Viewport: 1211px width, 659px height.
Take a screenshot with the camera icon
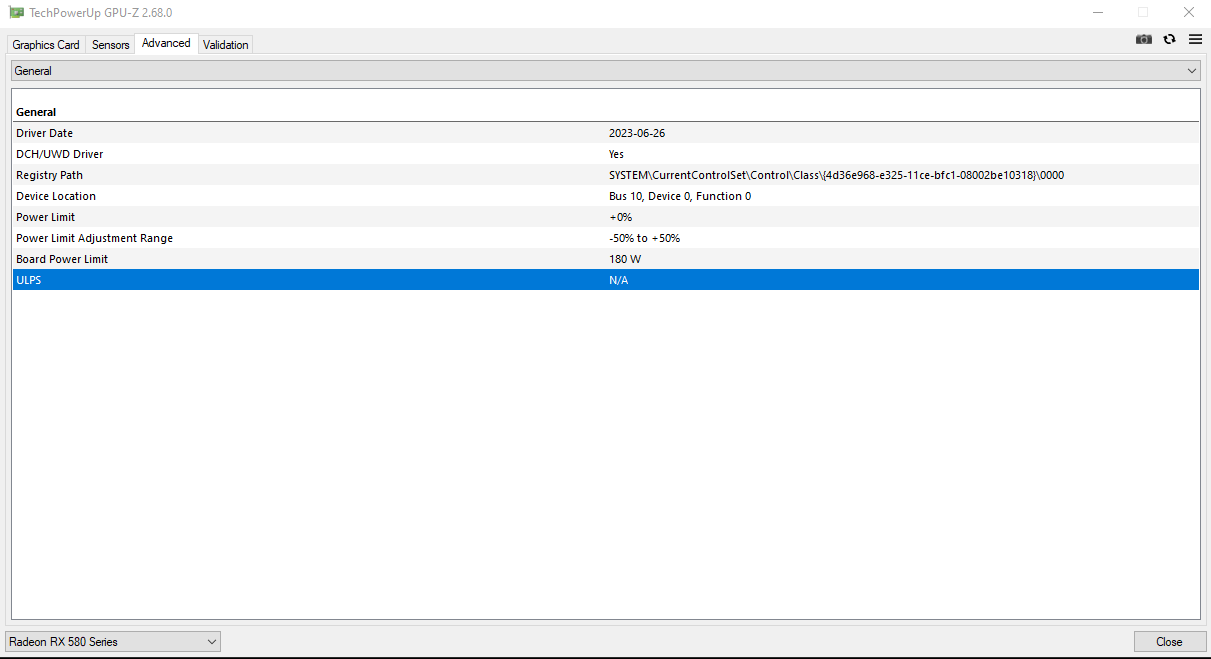(x=1144, y=39)
